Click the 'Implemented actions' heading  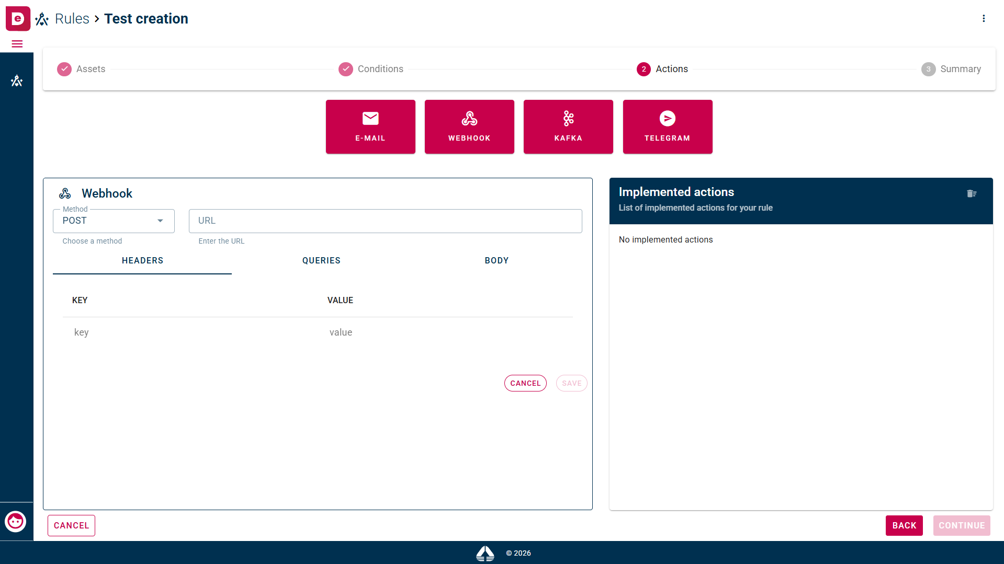676,192
